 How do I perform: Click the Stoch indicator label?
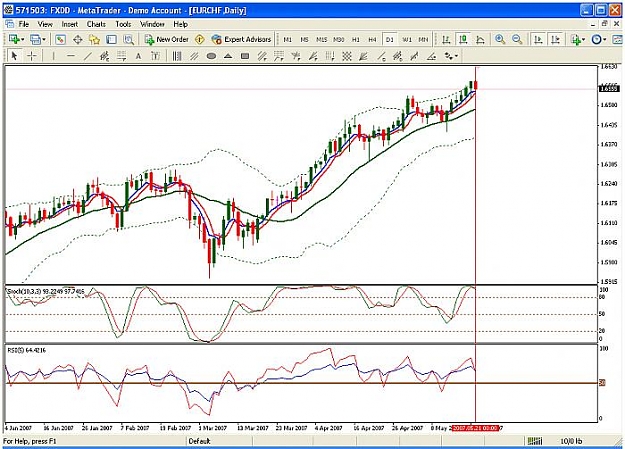pyautogui.click(x=46, y=291)
